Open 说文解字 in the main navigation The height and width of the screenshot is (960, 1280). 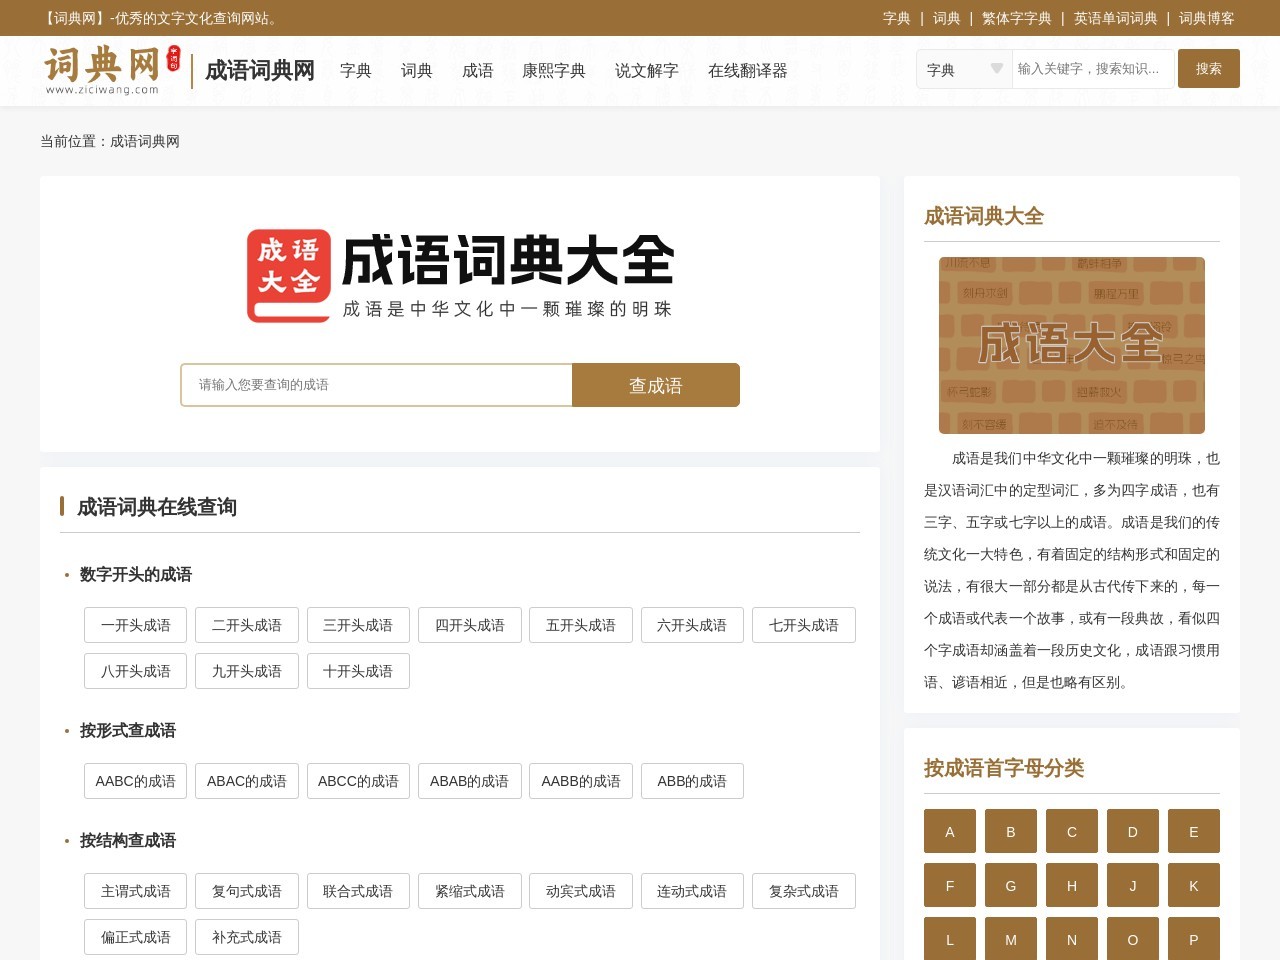(x=647, y=71)
